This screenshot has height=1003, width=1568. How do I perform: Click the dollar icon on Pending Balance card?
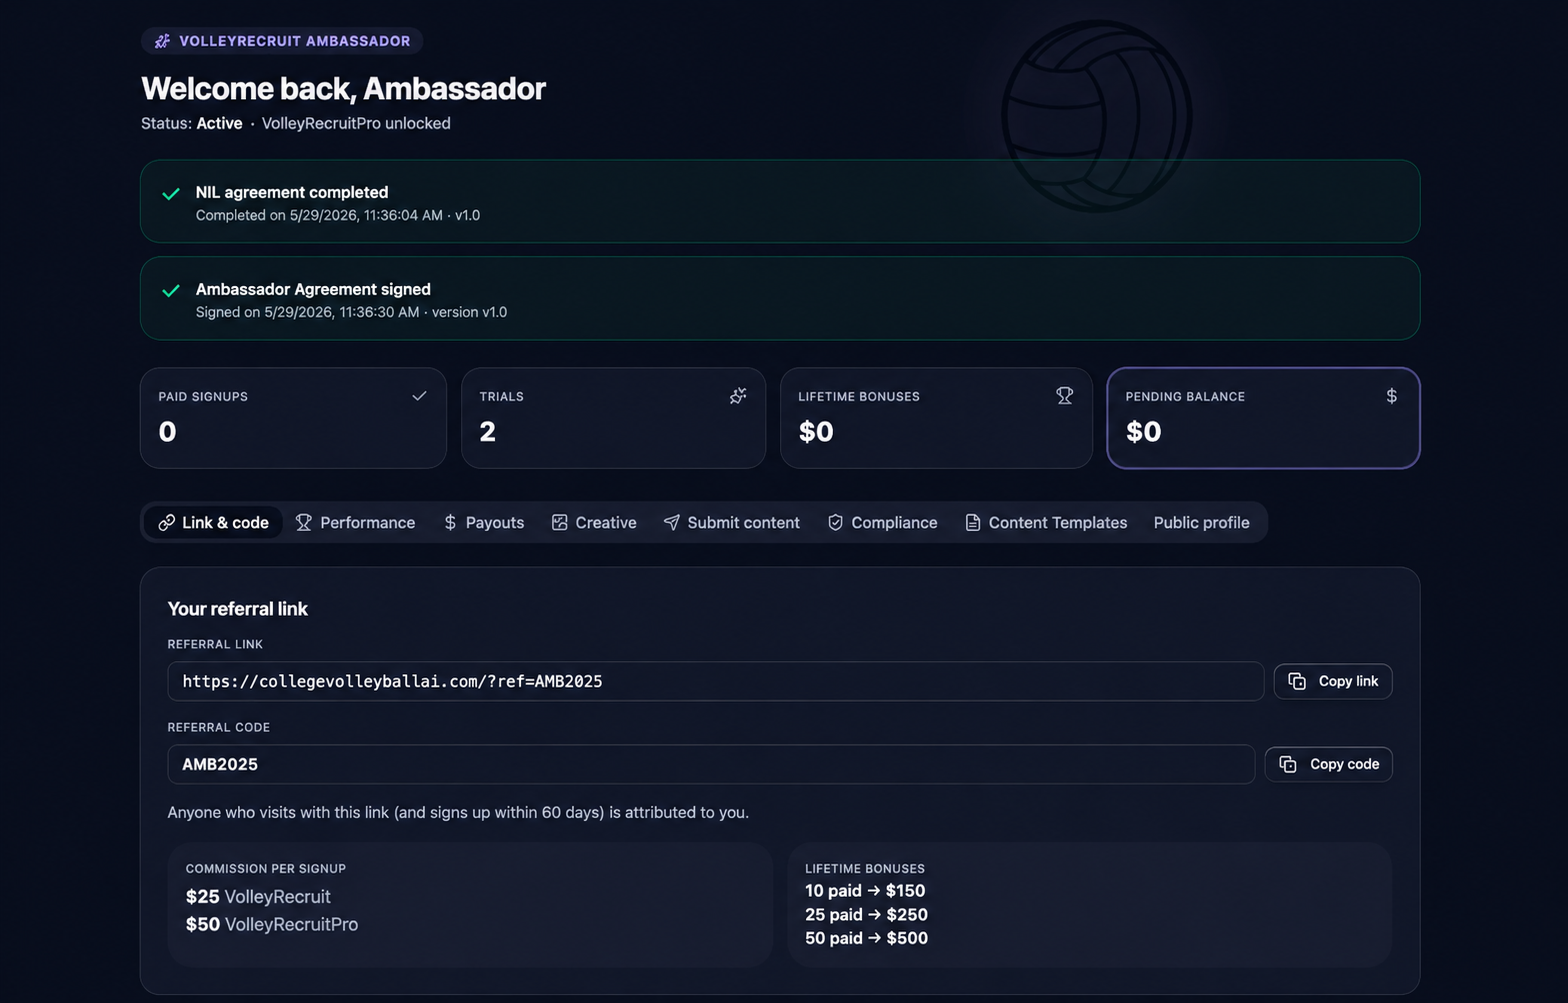1391,396
